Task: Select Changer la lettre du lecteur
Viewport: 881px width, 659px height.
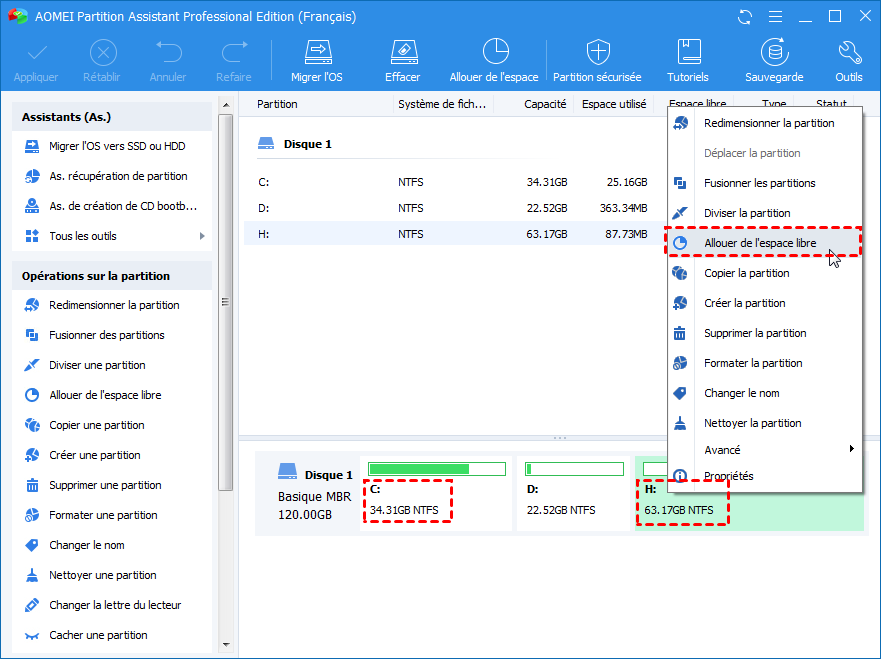Action: coord(112,605)
